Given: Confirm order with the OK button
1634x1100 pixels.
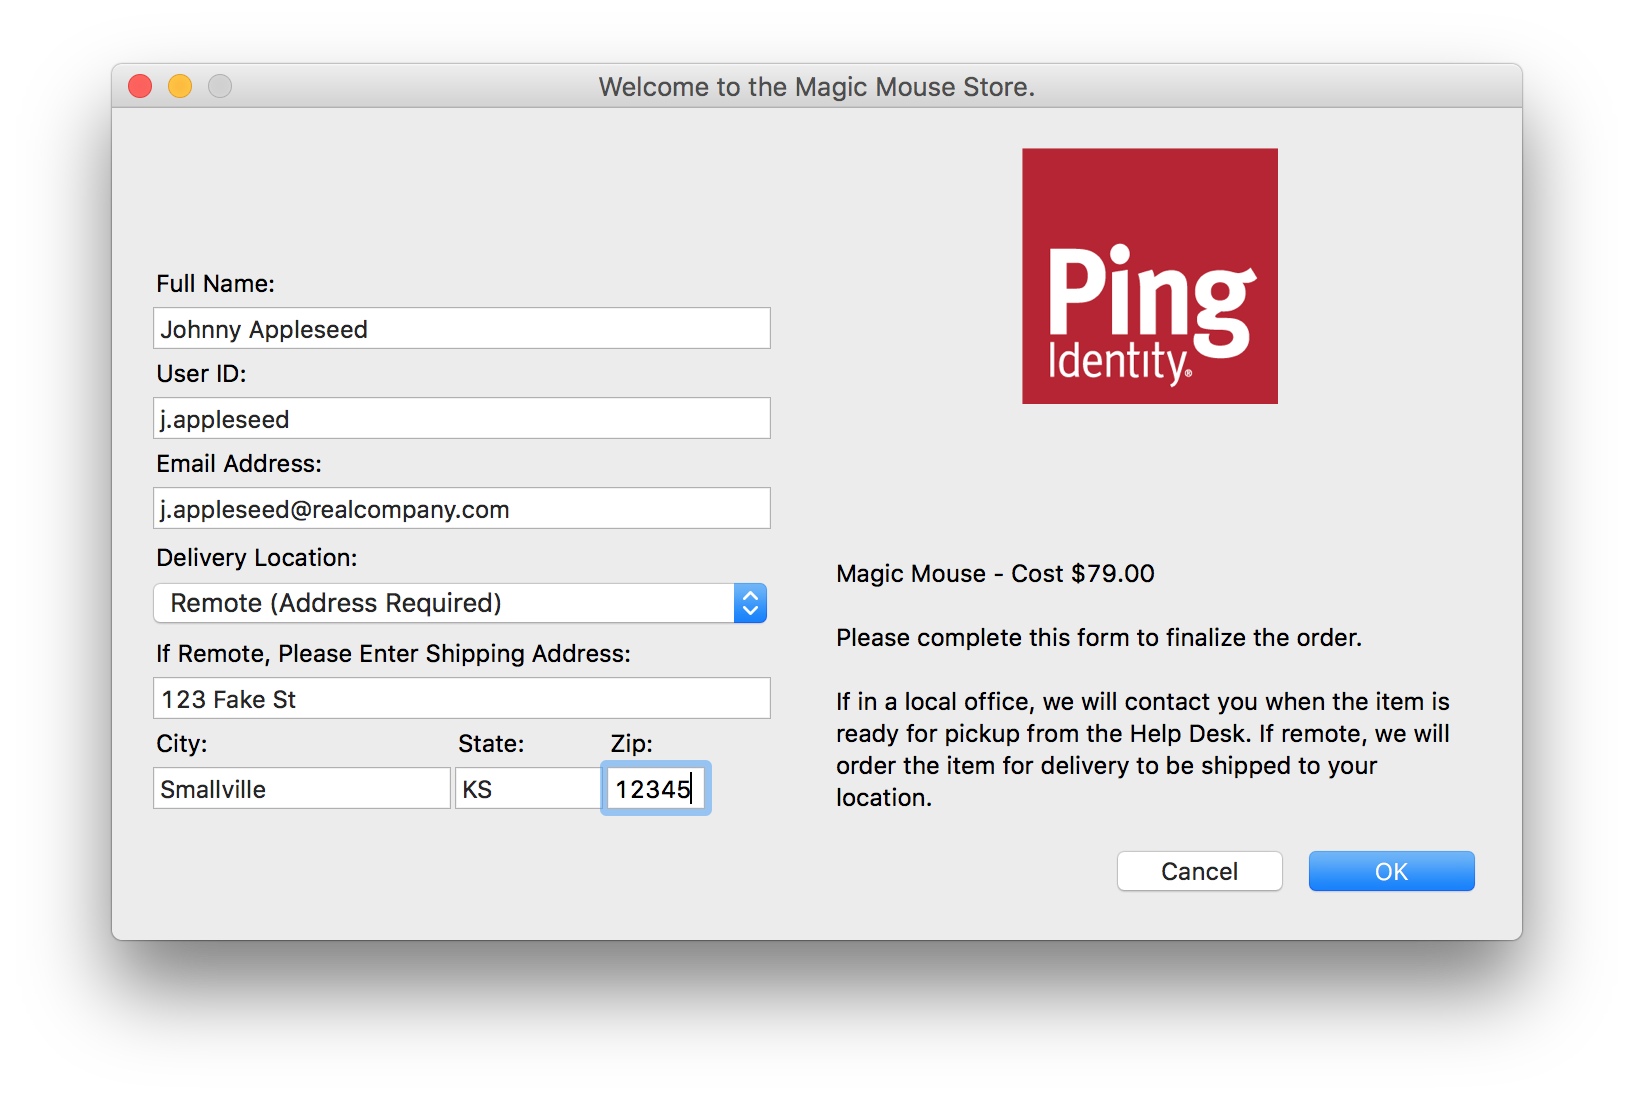Looking at the screenshot, I should point(1391,871).
